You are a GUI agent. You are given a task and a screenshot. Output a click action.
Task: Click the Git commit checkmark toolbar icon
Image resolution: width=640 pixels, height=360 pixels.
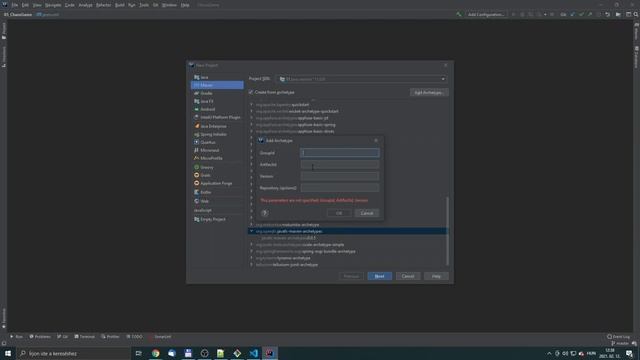pos(581,14)
